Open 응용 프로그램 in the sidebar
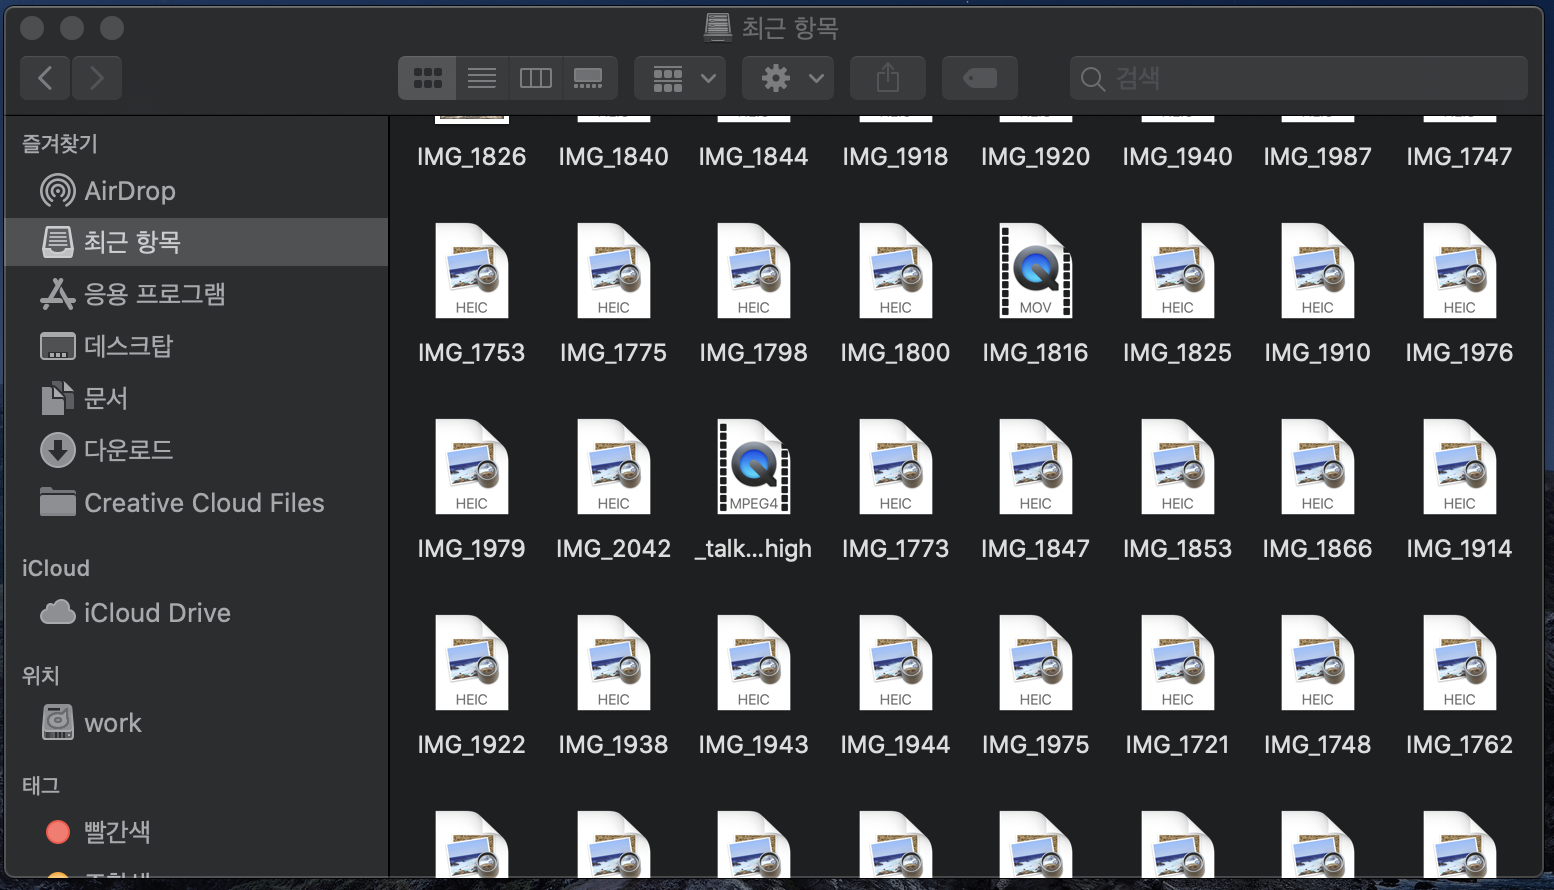Viewport: 1554px width, 890px height. coord(196,294)
